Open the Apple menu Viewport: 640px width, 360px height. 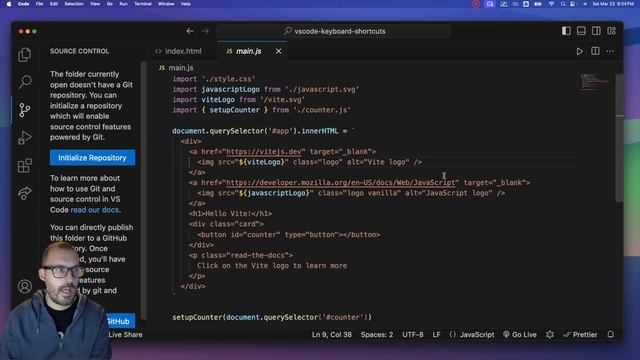9,4
